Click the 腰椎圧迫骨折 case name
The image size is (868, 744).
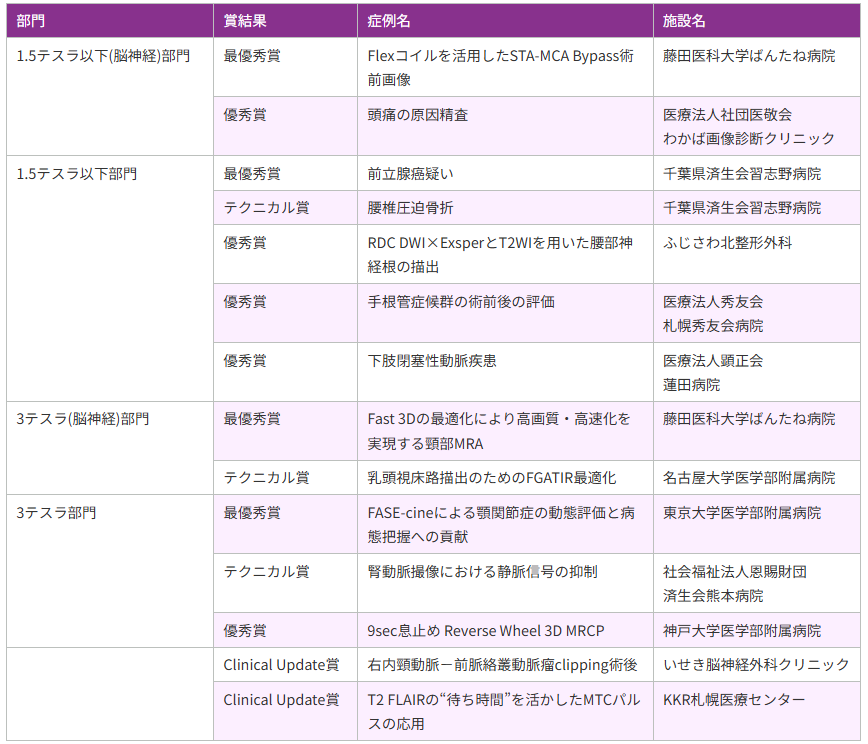coord(411,208)
